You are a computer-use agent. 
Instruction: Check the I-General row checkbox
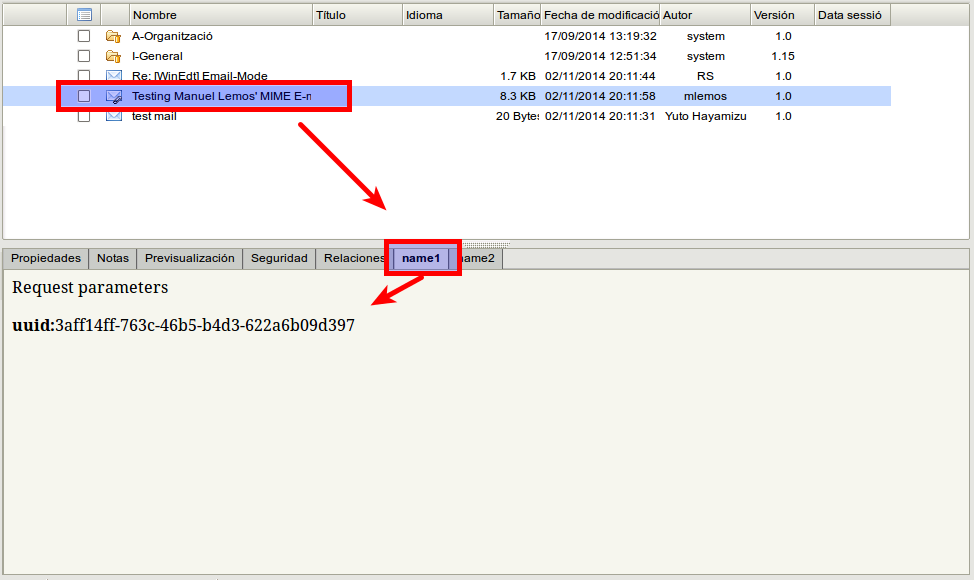pyautogui.click(x=84, y=56)
